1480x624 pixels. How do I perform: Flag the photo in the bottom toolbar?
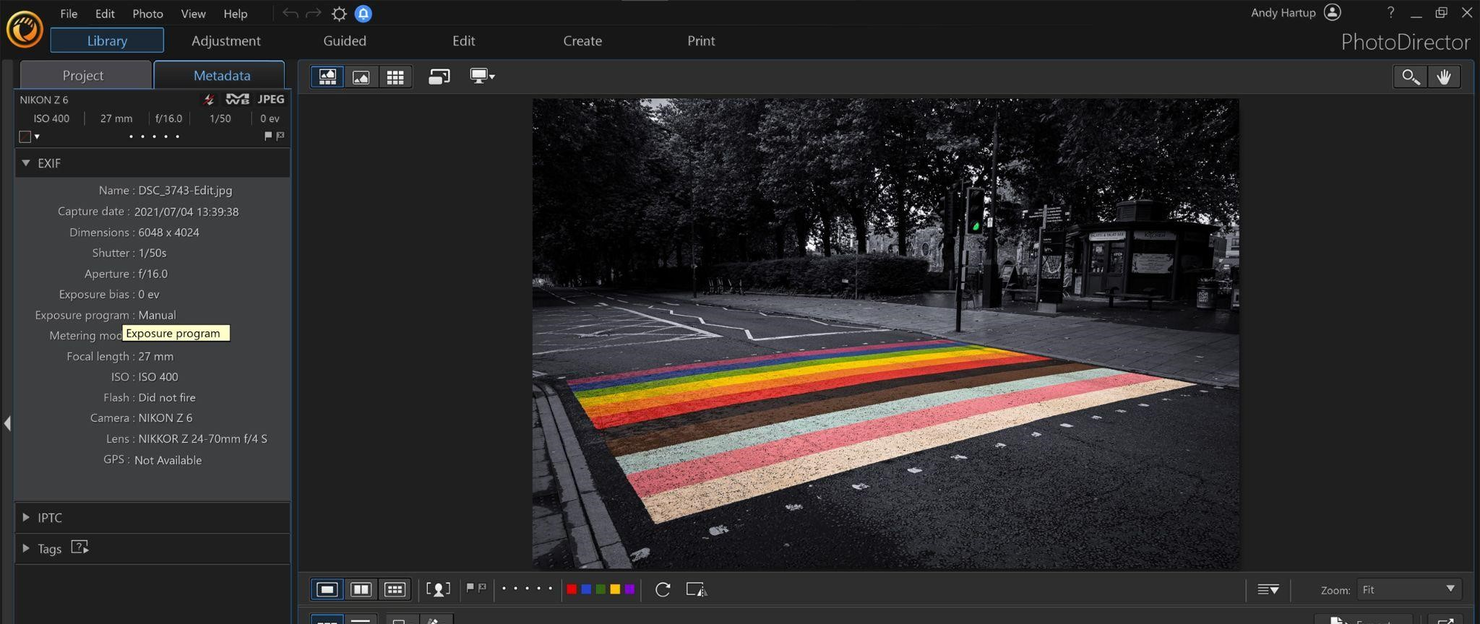(x=470, y=589)
